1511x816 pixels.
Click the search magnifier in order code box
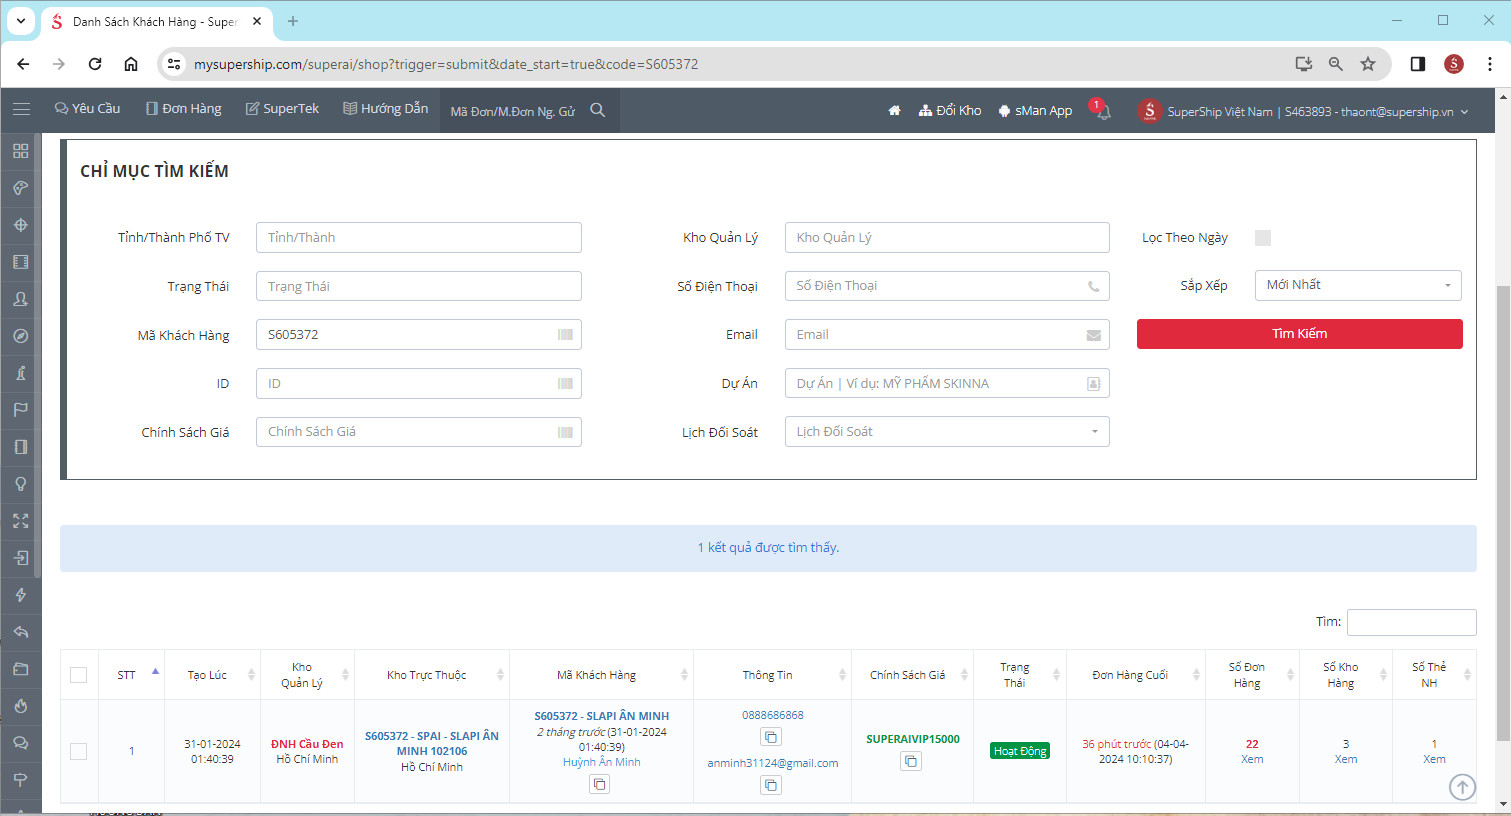tap(597, 110)
